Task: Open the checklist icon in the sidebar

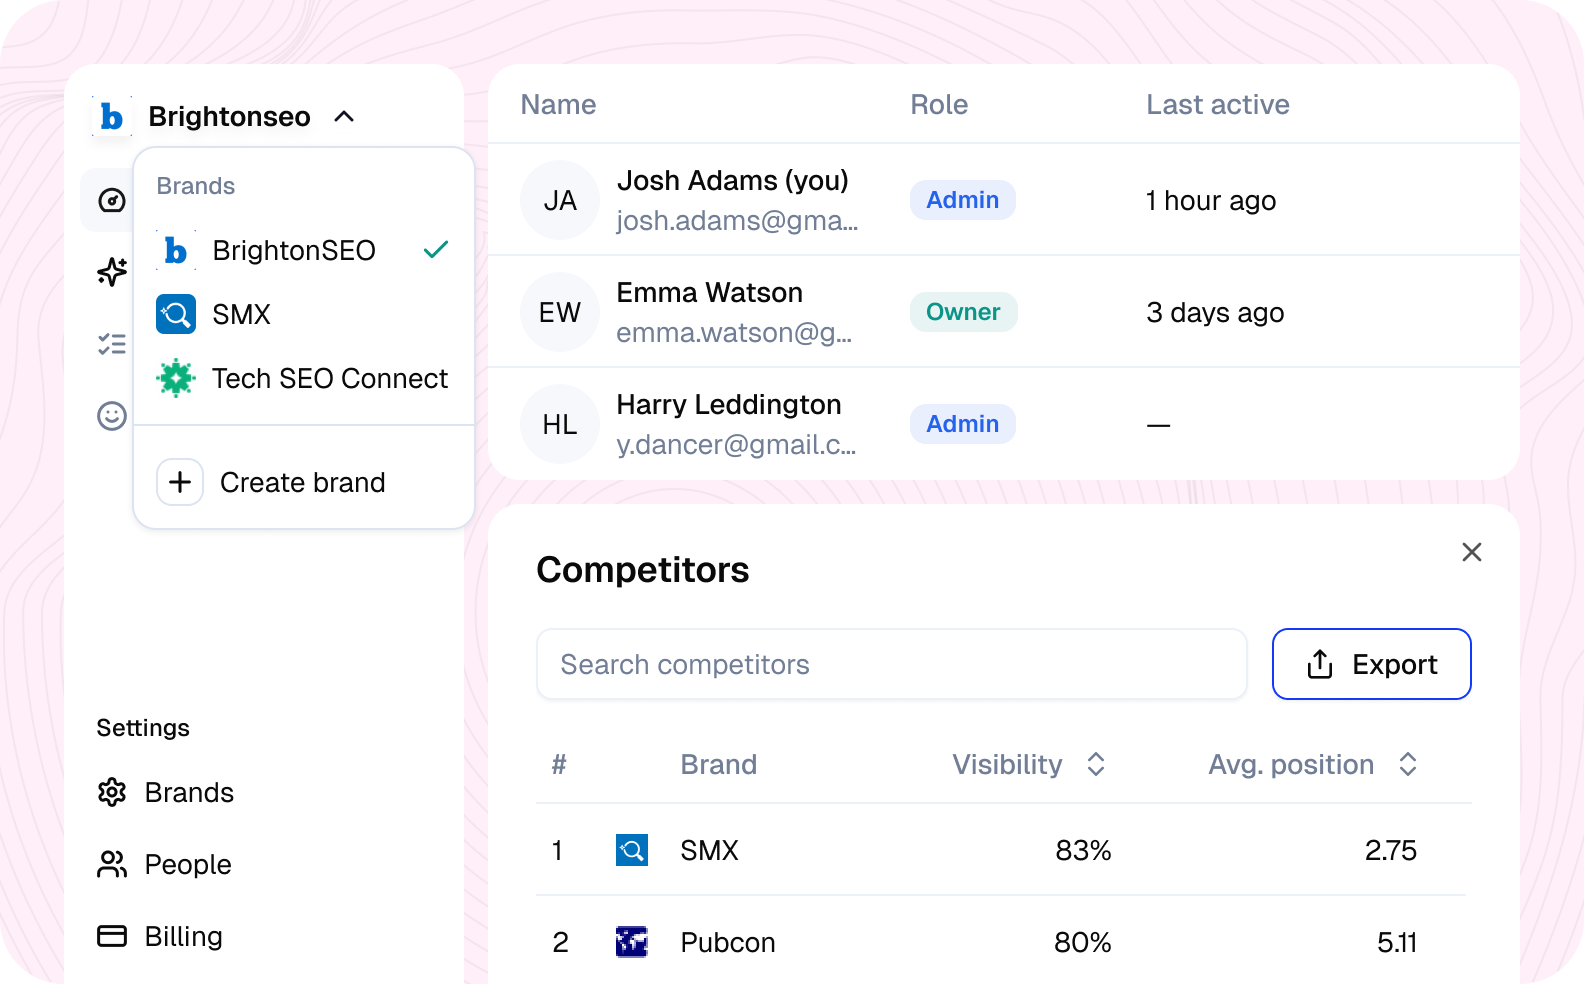Action: click(x=110, y=344)
